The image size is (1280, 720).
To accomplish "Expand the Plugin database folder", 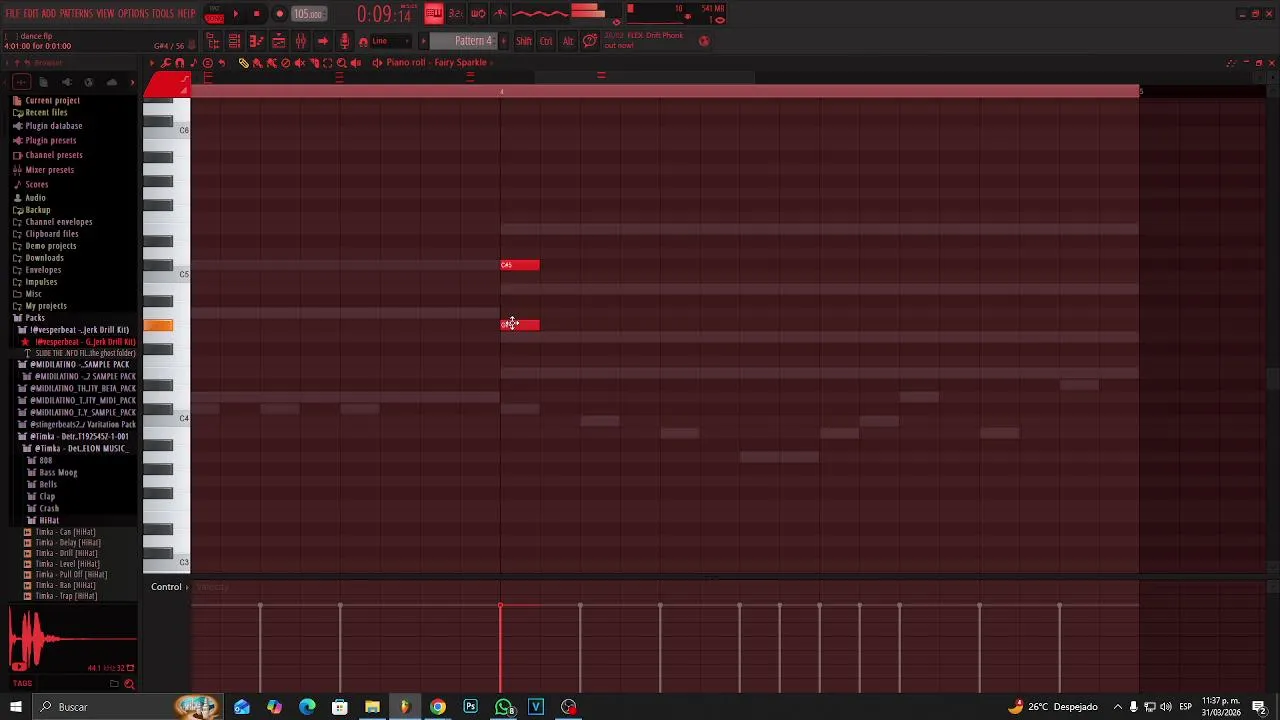I will pyautogui.click(x=53, y=126).
